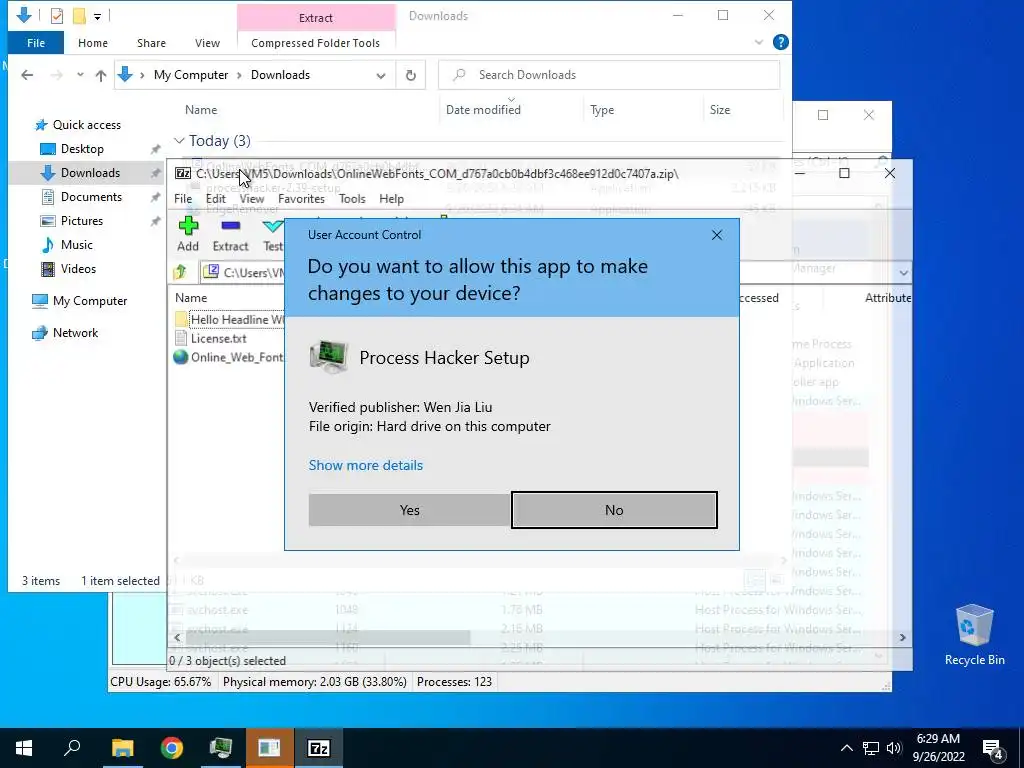Refresh the Downloads folder
The image size is (1024, 768).
[411, 75]
